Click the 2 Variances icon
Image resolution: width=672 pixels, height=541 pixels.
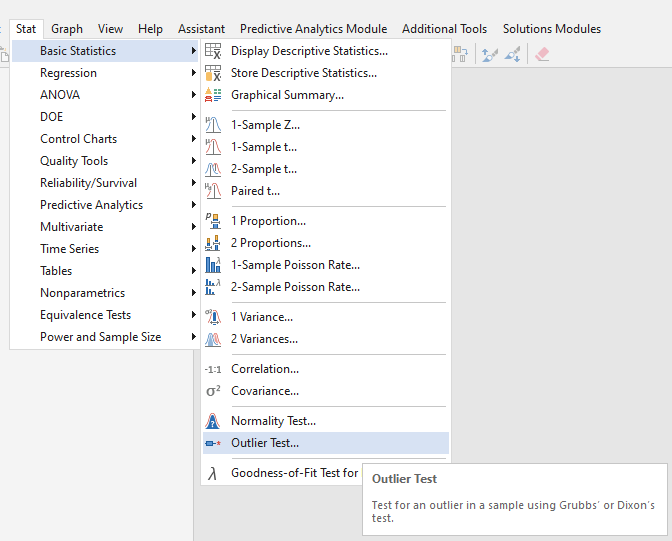(213, 339)
